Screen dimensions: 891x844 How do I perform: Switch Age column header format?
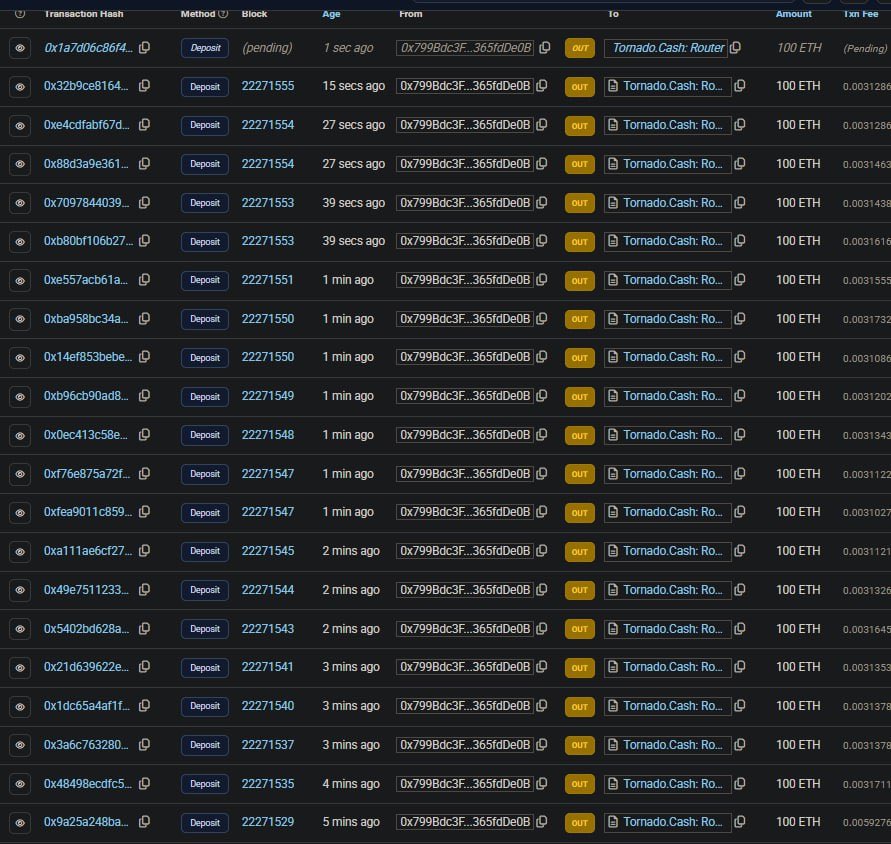click(331, 14)
